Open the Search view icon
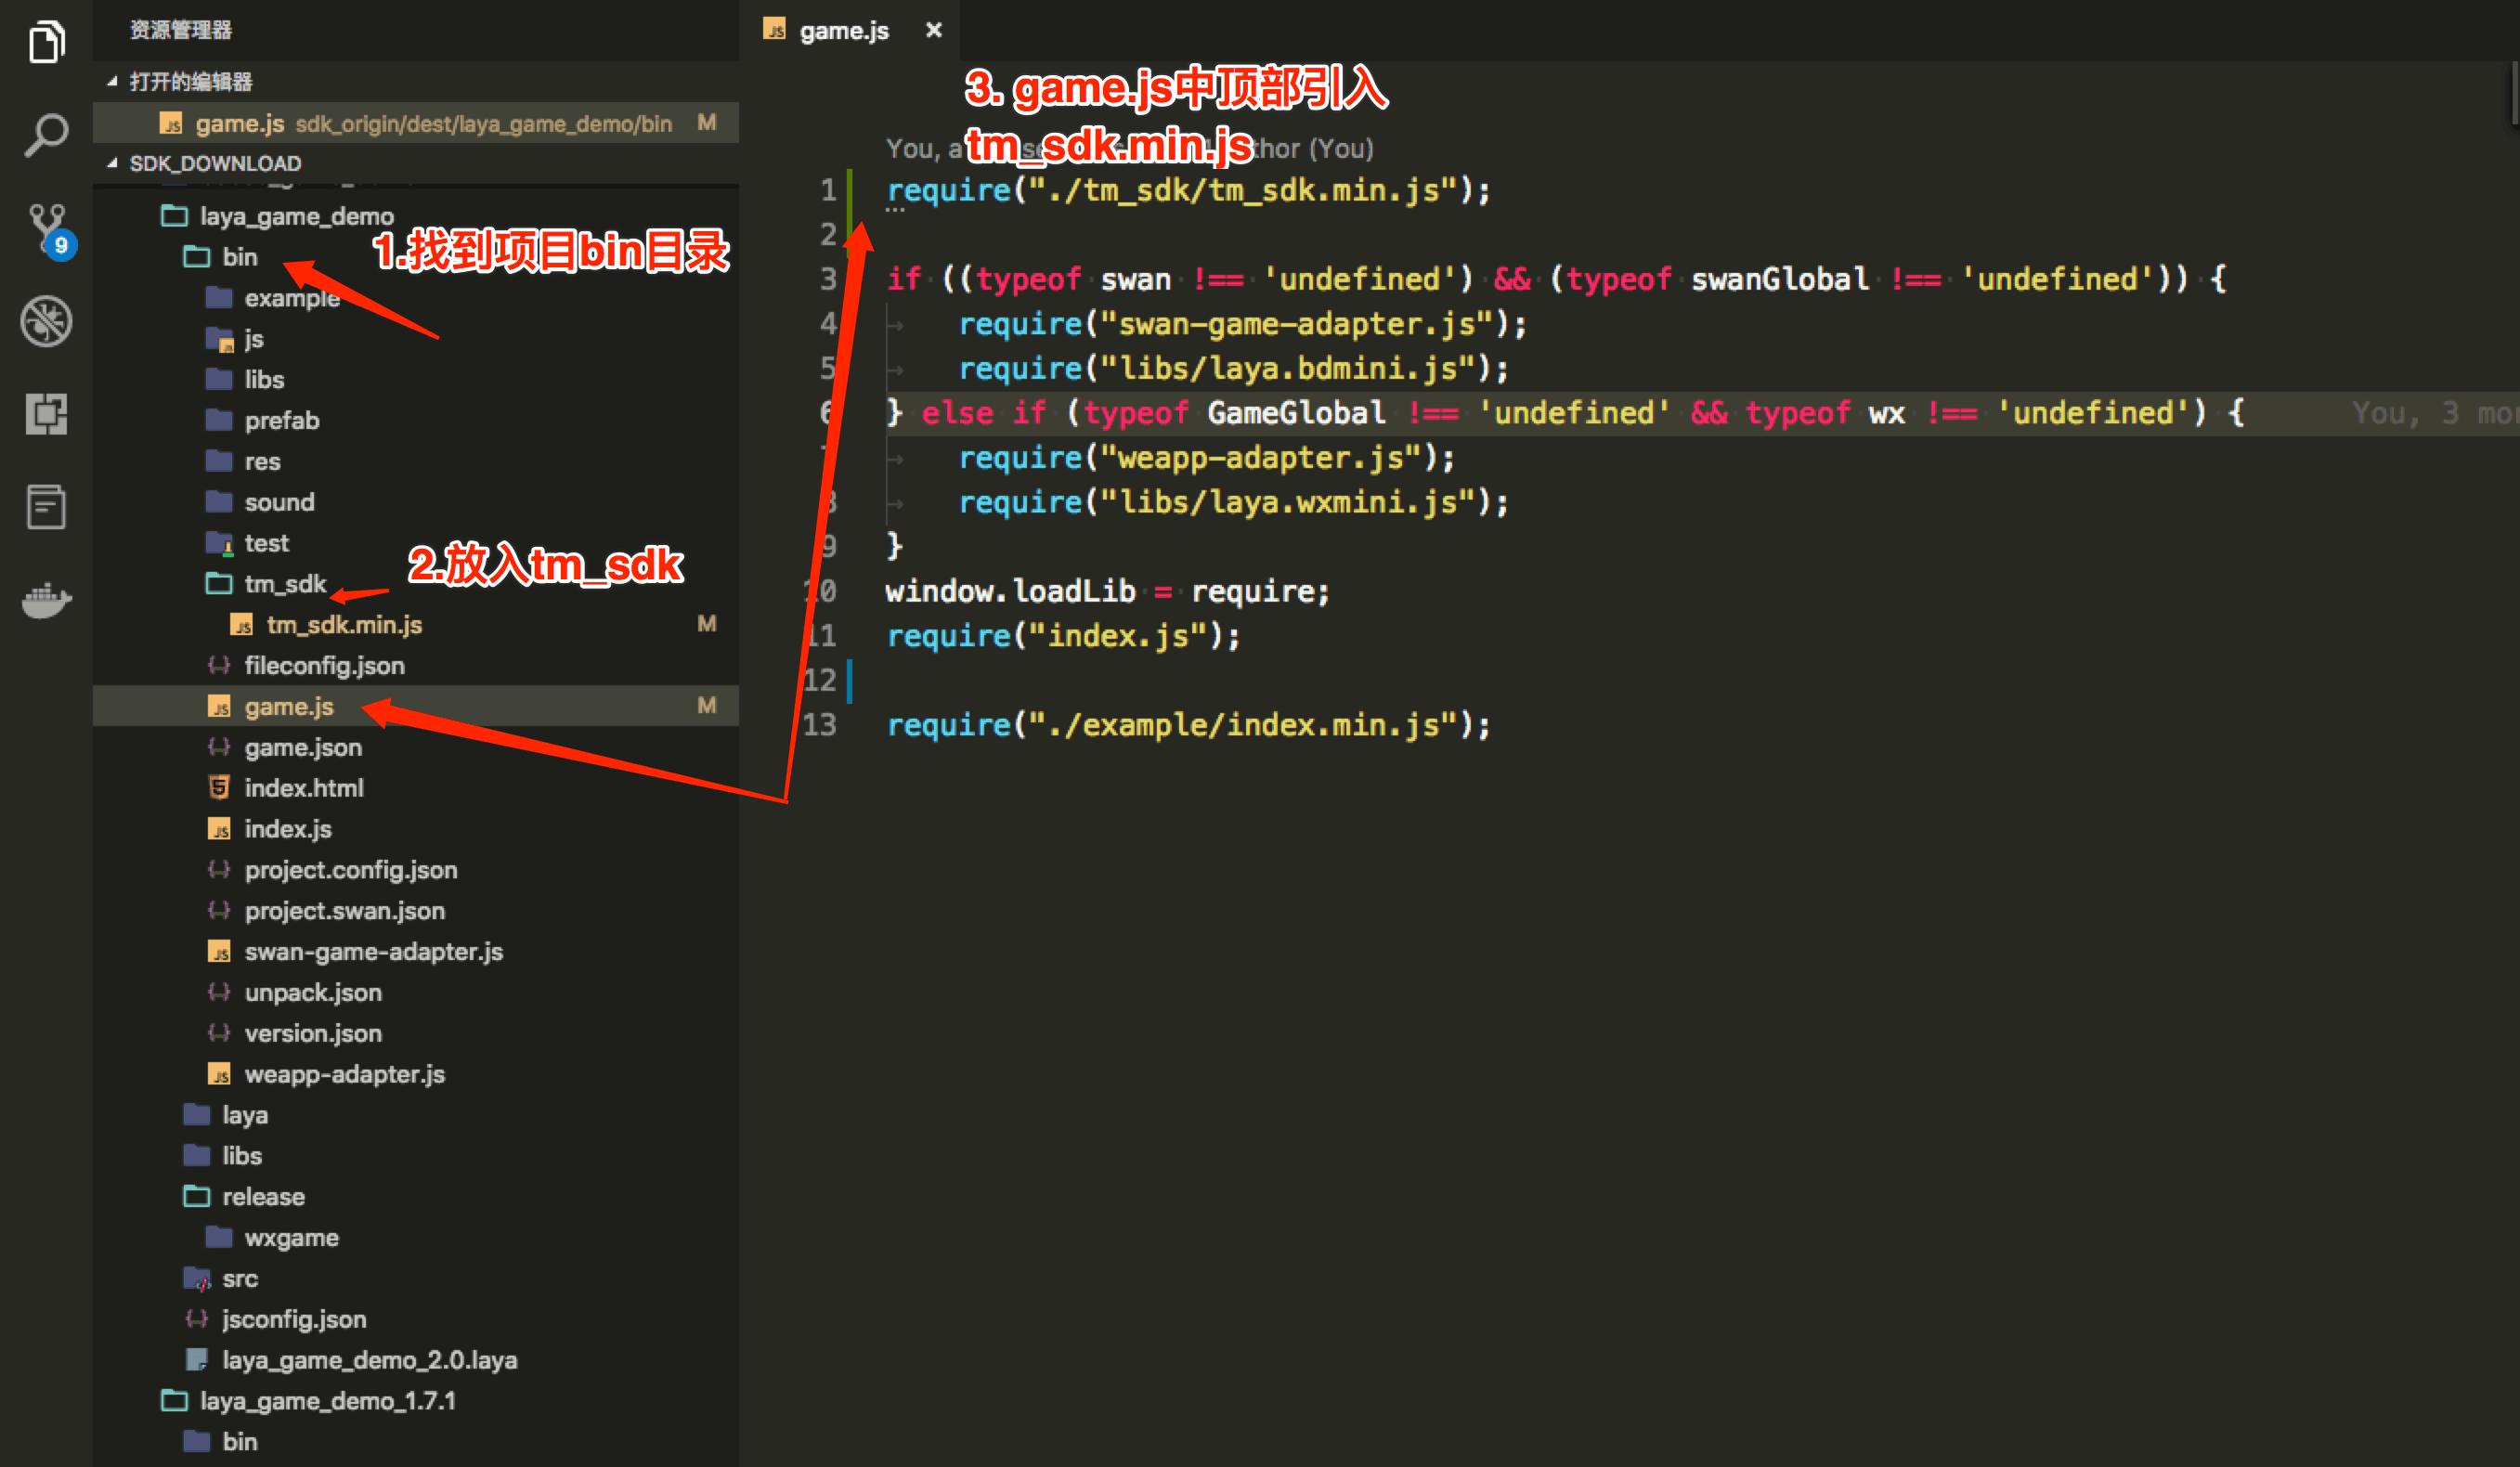This screenshot has height=1467, width=2520. coord(46,135)
